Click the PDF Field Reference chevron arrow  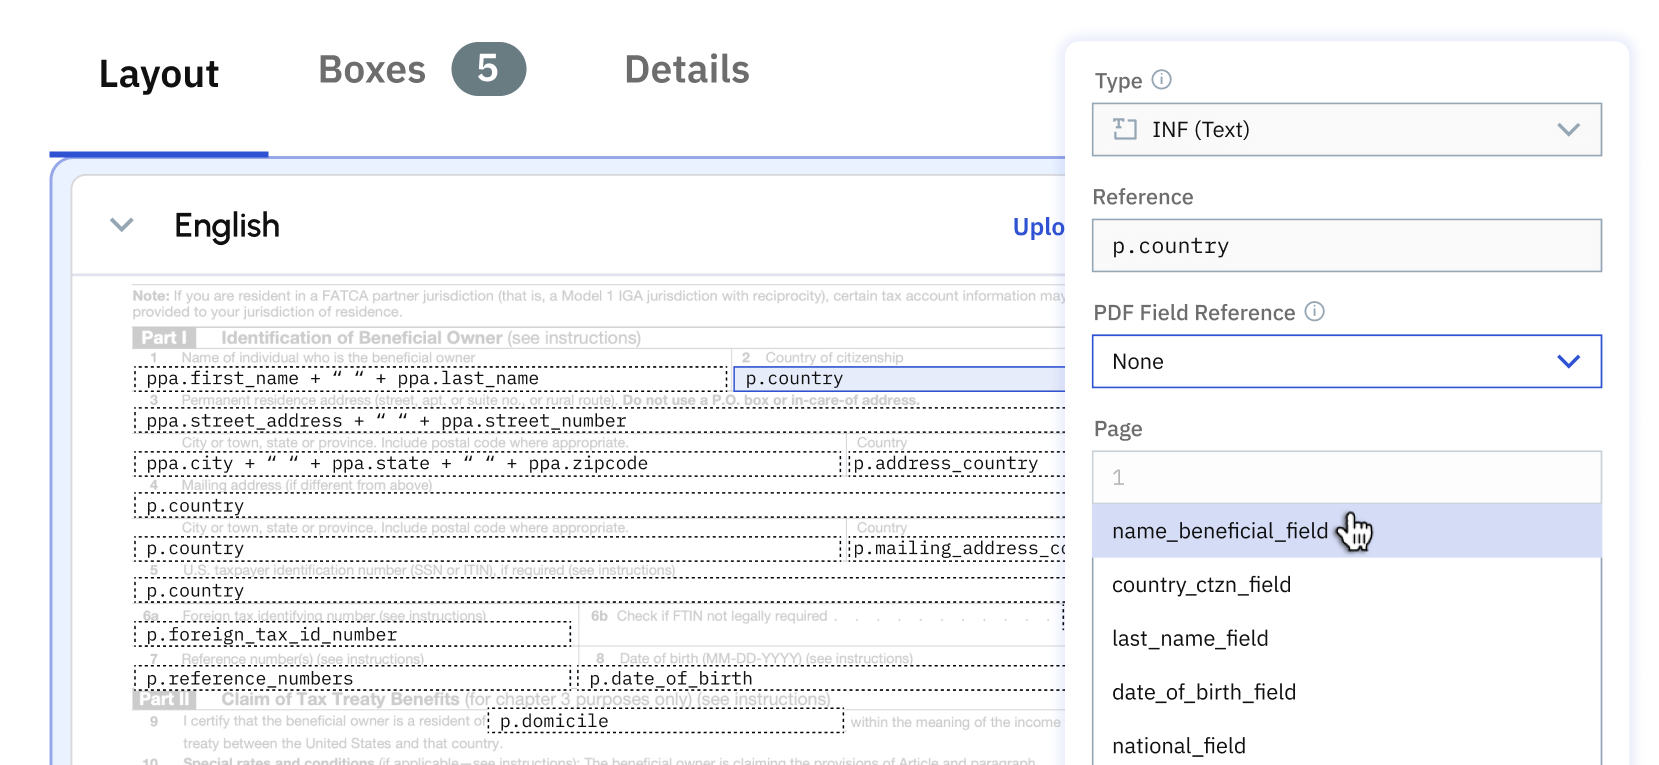pos(1568,362)
